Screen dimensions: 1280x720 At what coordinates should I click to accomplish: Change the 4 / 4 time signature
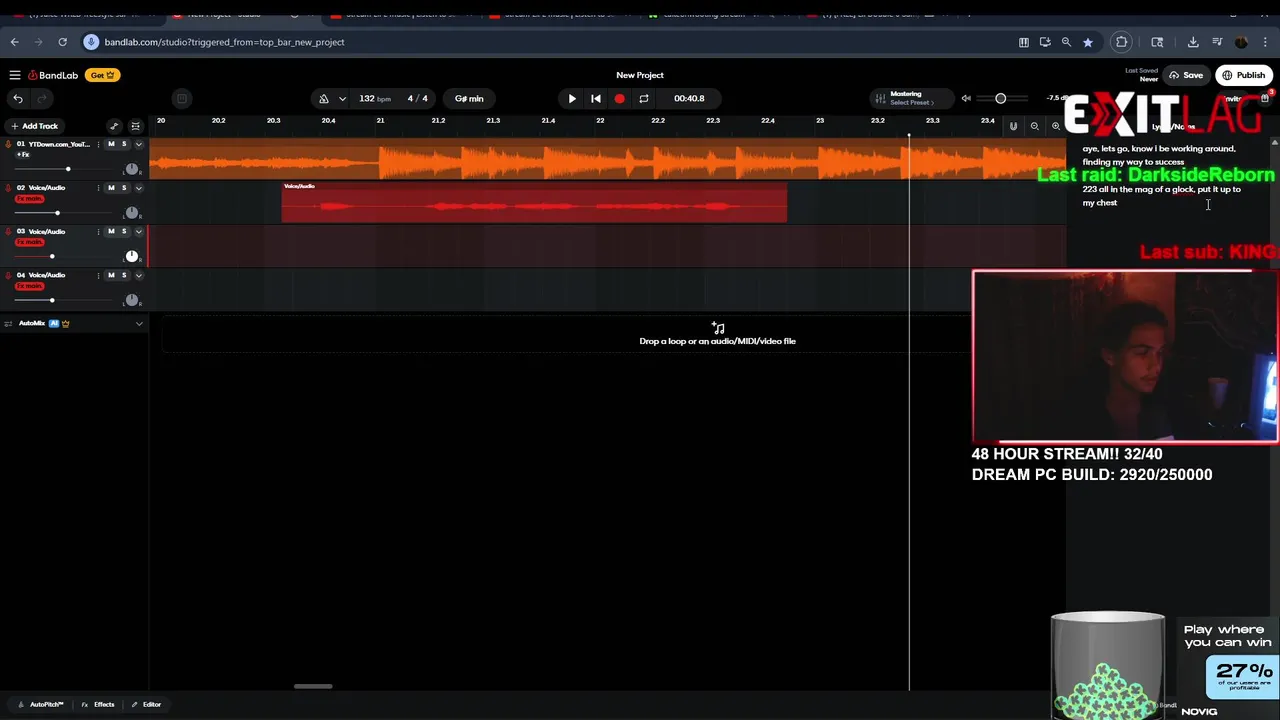point(418,99)
